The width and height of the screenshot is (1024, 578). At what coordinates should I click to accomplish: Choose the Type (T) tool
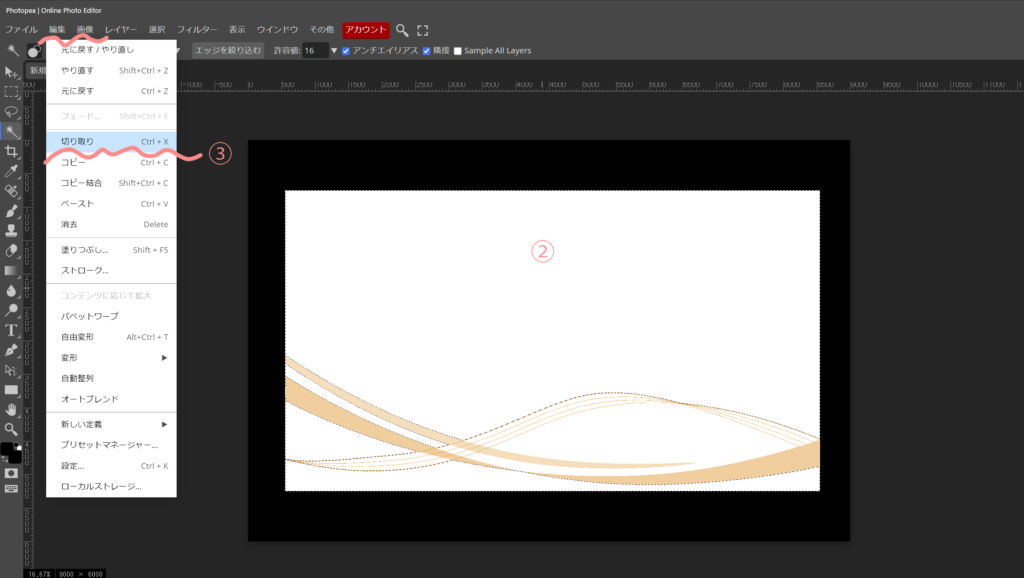12,330
